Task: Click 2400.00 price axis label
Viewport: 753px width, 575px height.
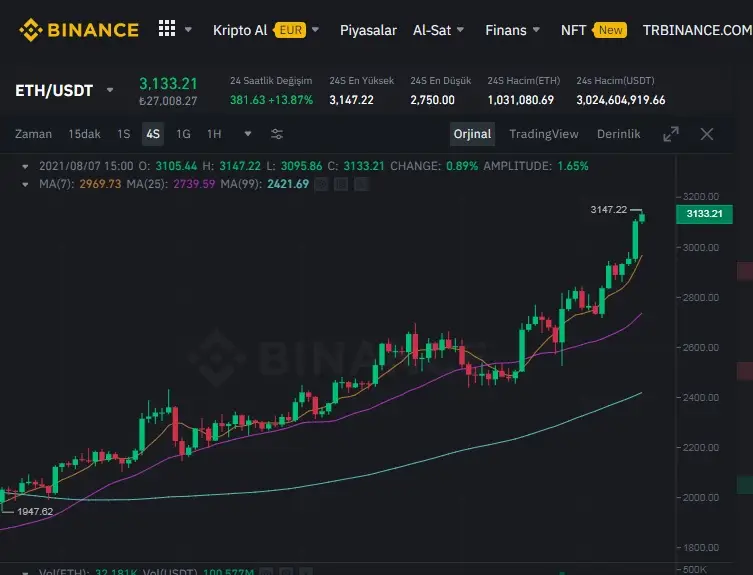Action: click(701, 397)
